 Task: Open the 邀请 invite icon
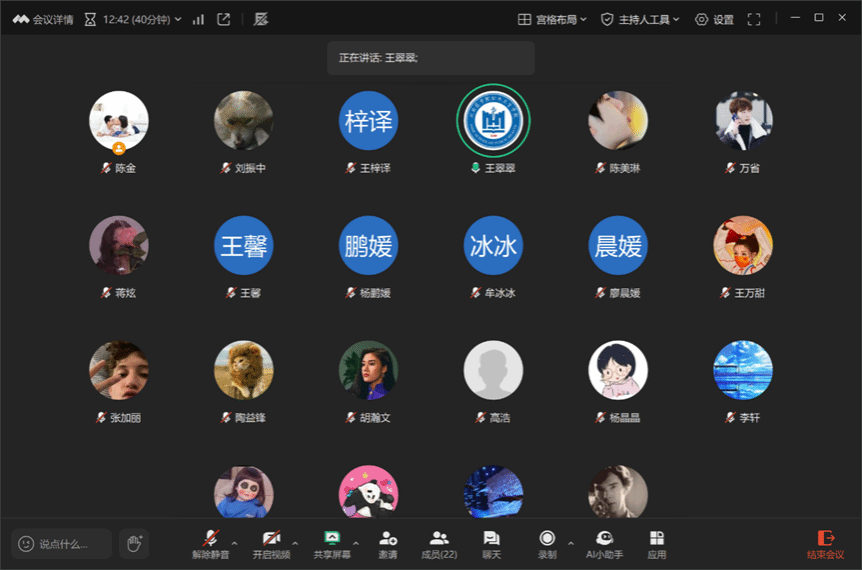[x=388, y=543]
